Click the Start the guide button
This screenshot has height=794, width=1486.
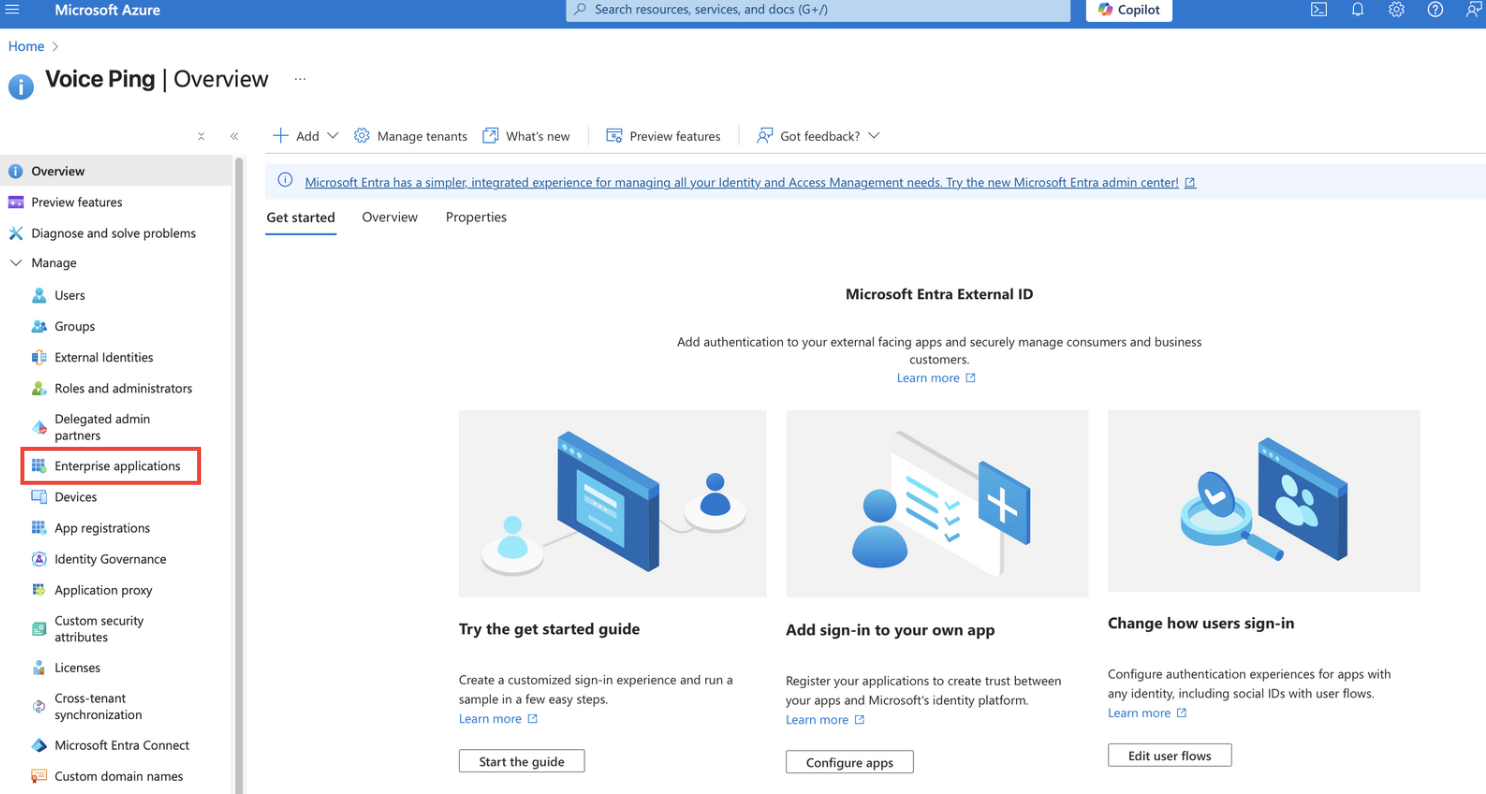click(x=521, y=761)
